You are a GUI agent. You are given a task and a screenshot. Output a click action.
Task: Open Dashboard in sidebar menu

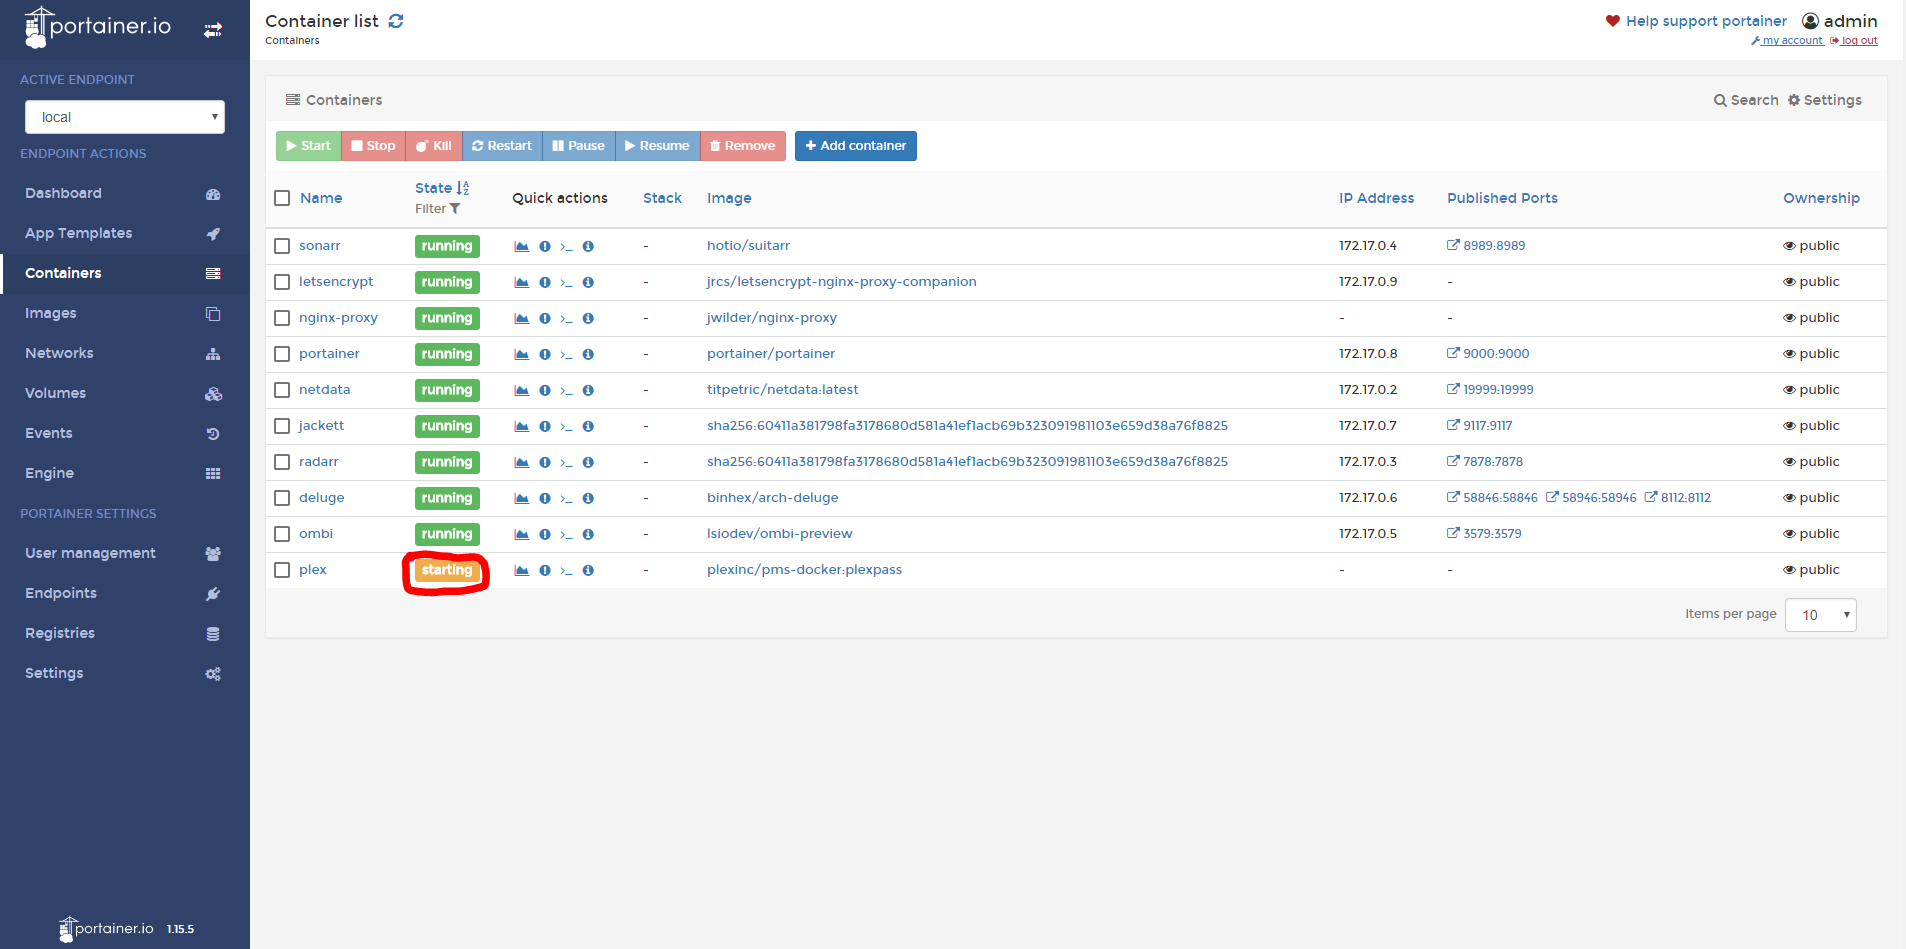125,193
